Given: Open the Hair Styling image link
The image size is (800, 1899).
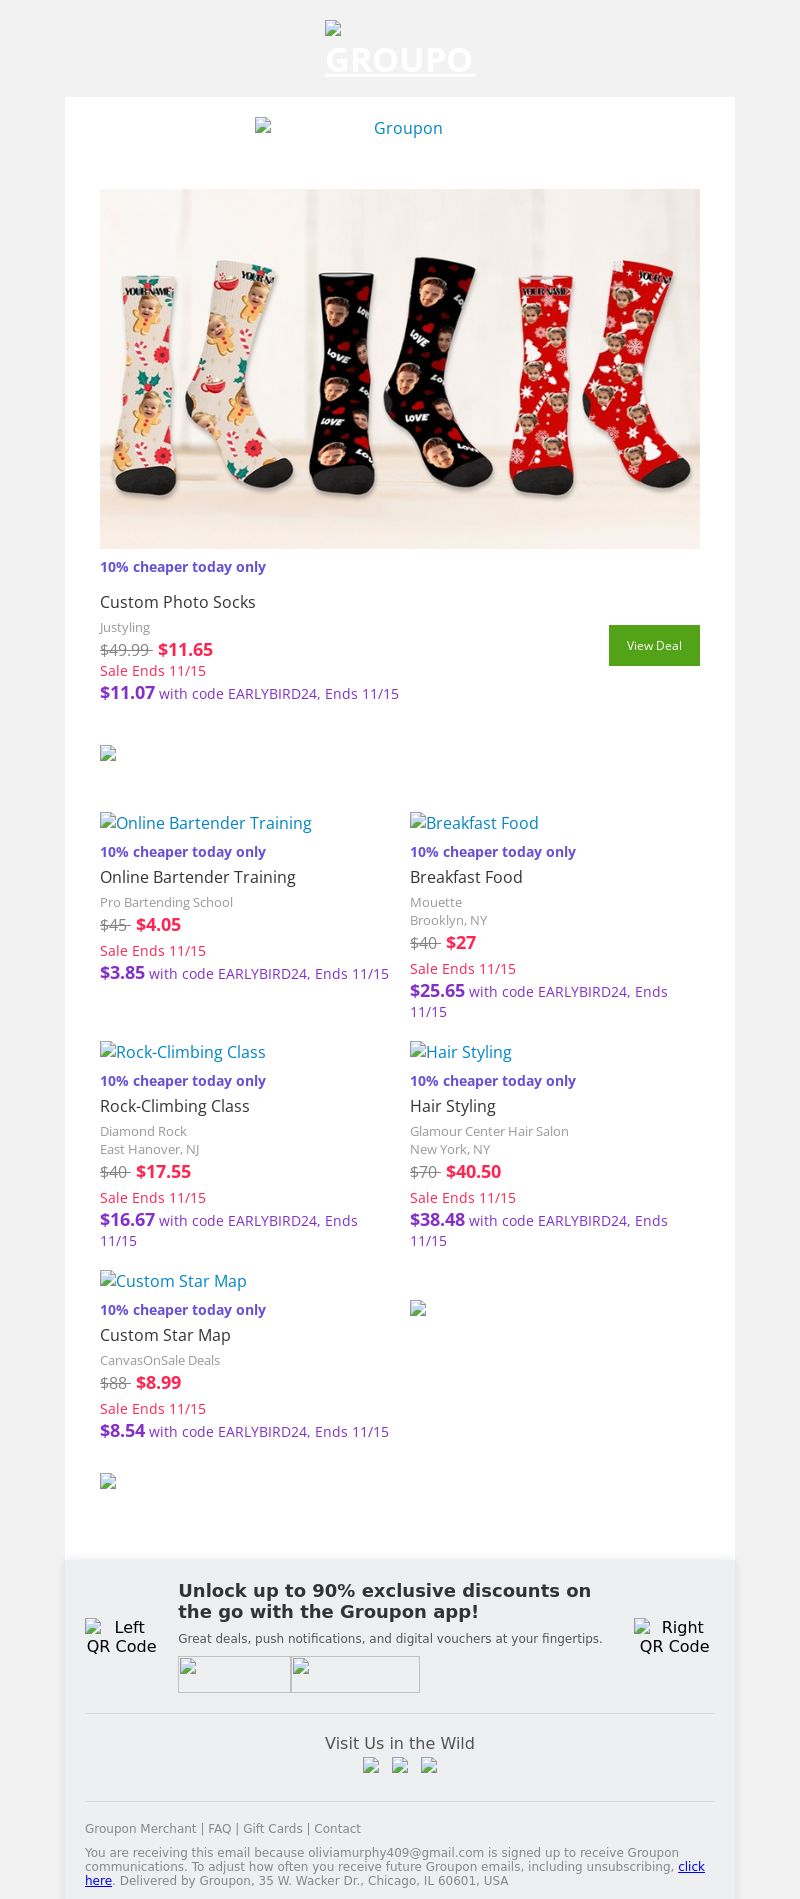Looking at the screenshot, I should (461, 1052).
